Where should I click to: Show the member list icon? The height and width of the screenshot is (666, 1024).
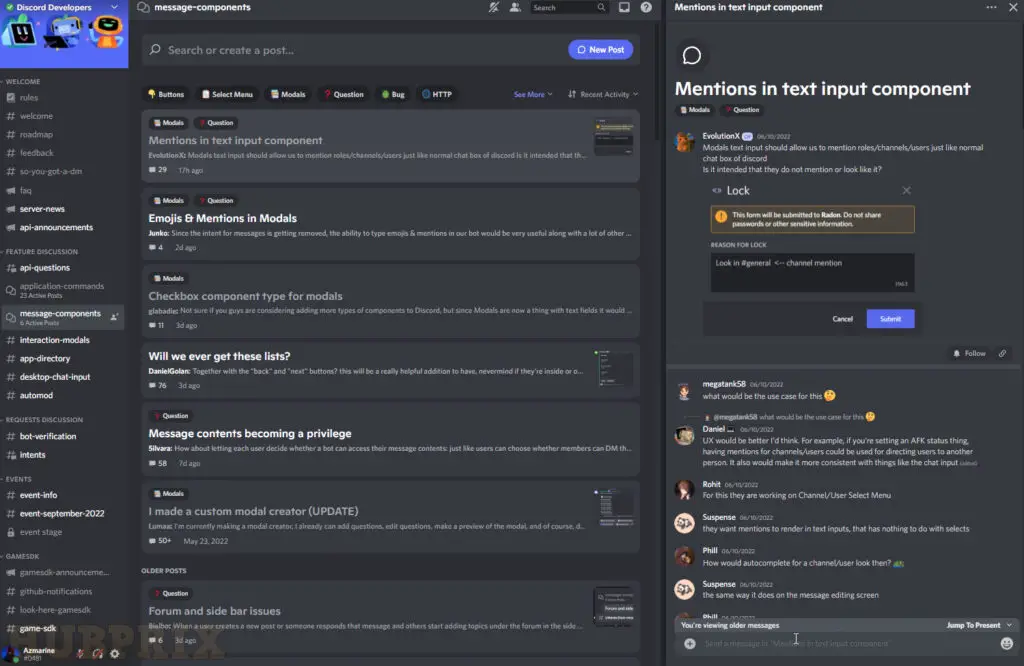pyautogui.click(x=515, y=7)
